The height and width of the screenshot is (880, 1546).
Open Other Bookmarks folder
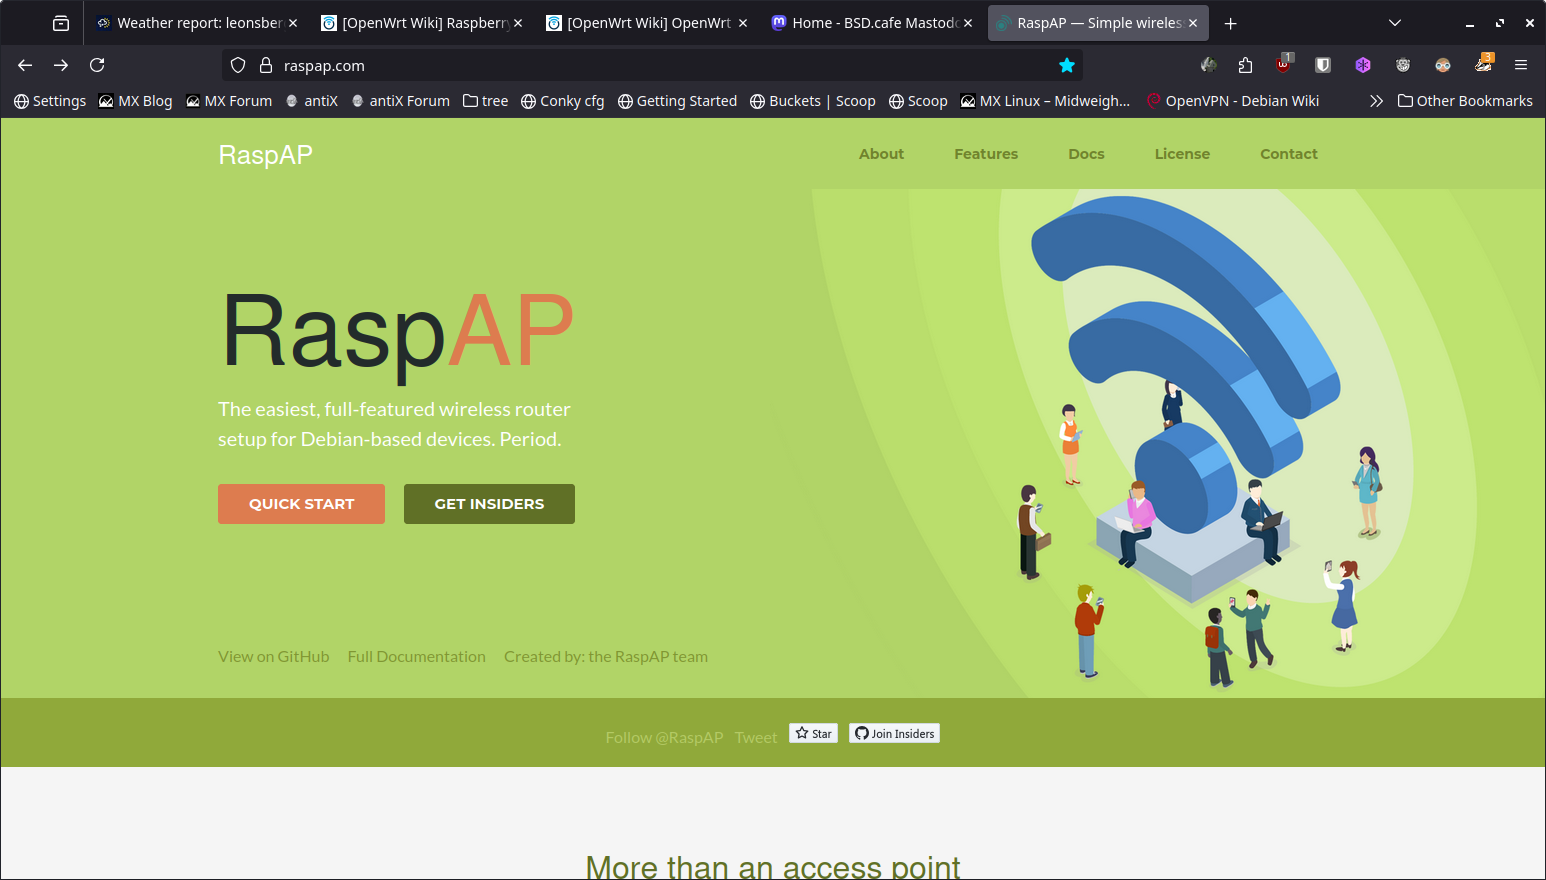[x=1465, y=101]
